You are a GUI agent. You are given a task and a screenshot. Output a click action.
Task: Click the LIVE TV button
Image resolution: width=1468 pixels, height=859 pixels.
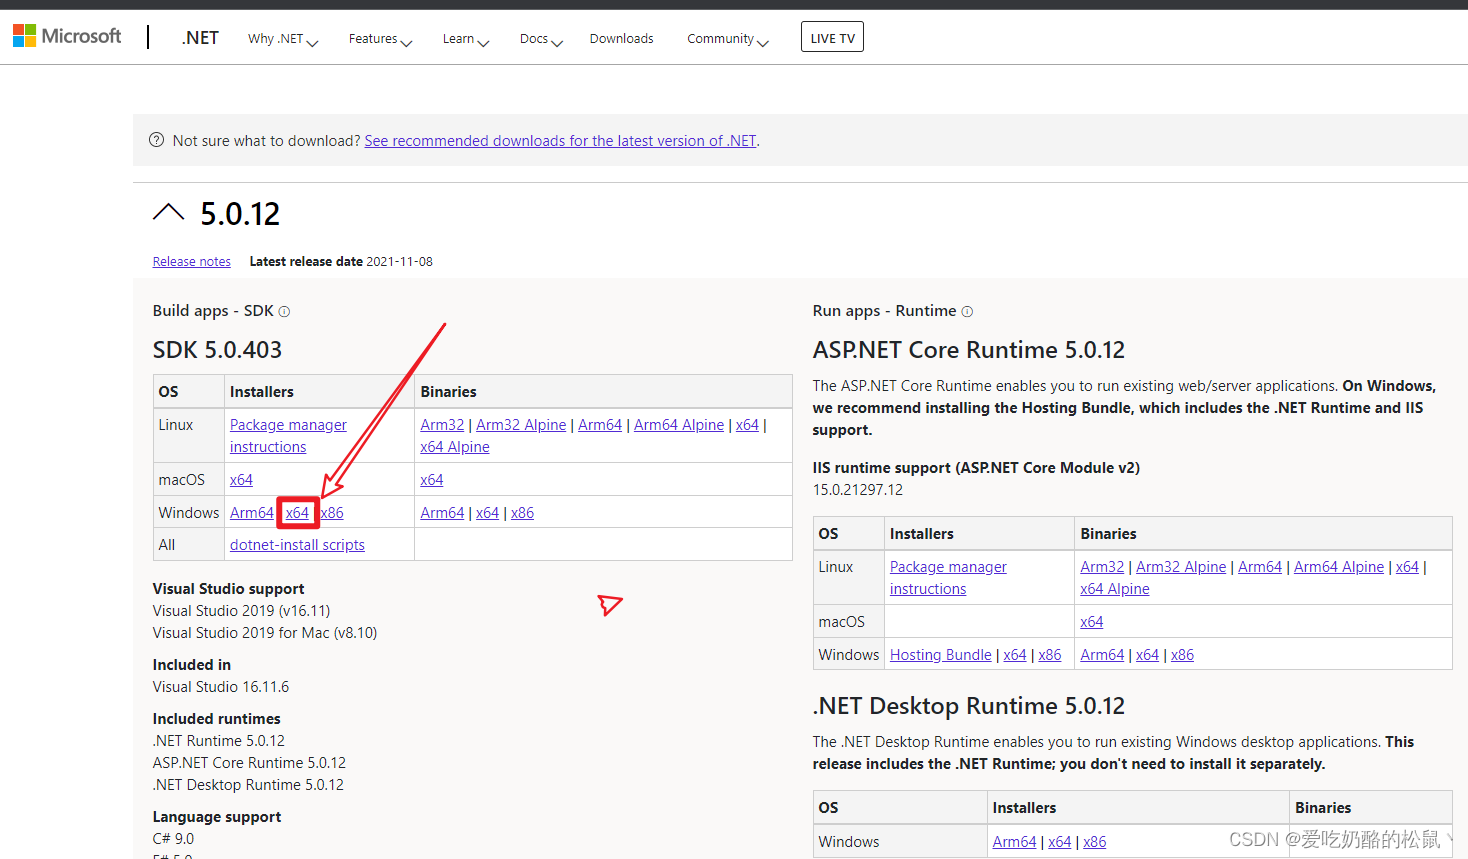pos(832,37)
